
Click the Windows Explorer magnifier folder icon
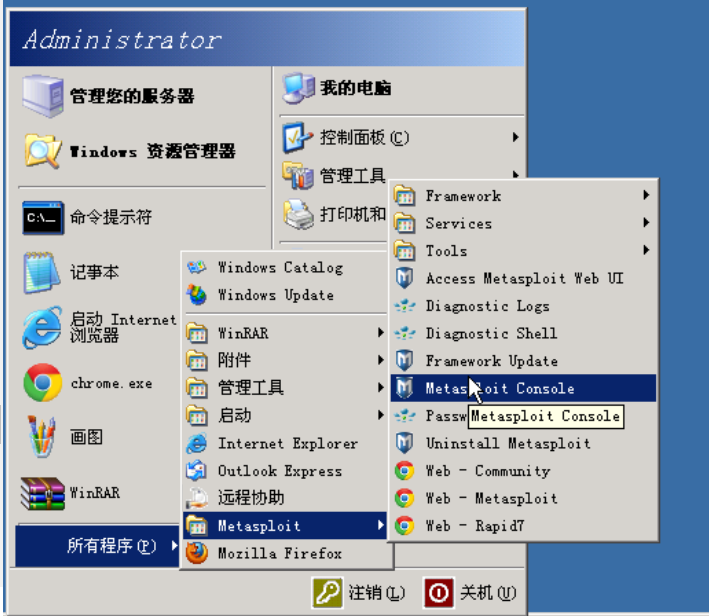pos(43,151)
